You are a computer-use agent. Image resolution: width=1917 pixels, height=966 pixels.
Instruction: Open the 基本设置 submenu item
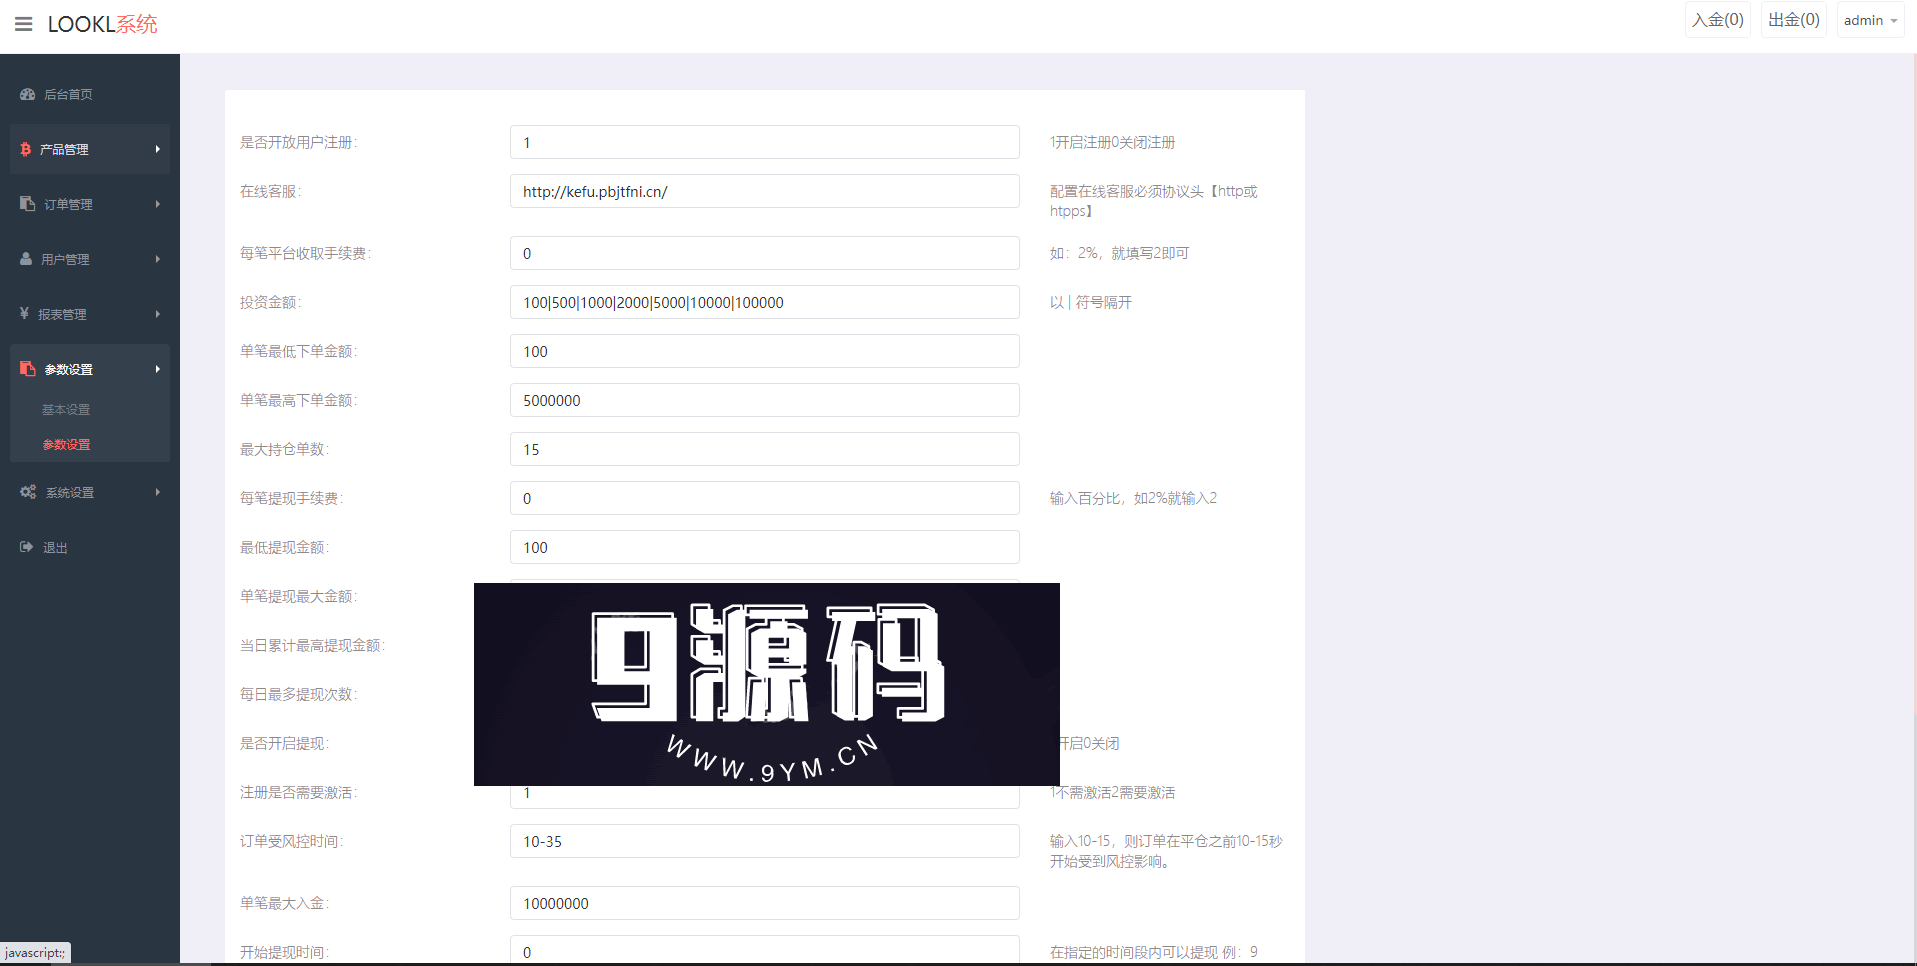click(66, 410)
